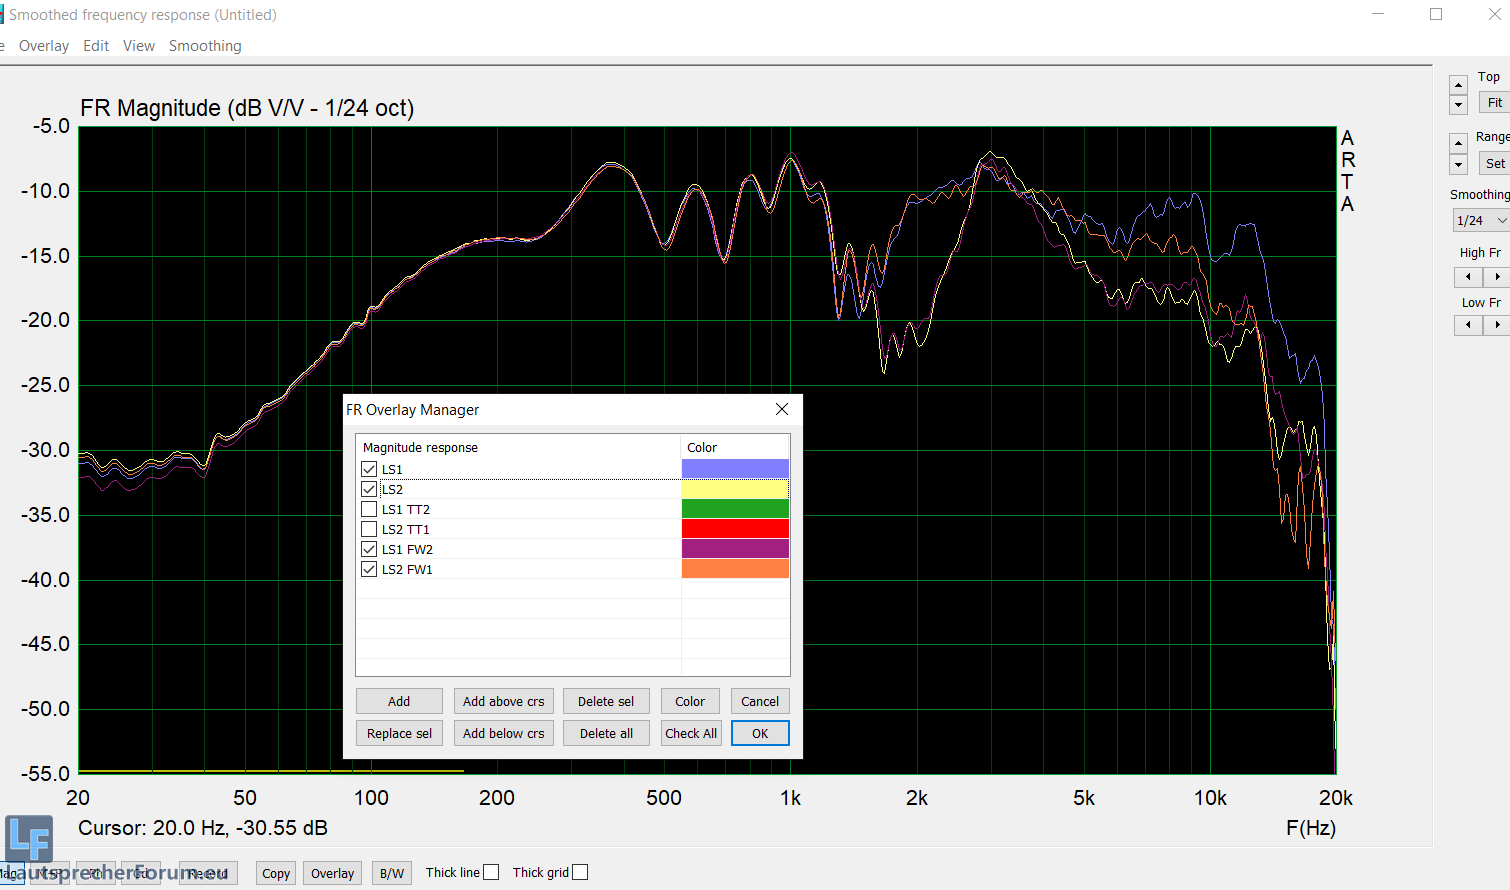
Task: Open the Overlay menu
Action: (44, 46)
